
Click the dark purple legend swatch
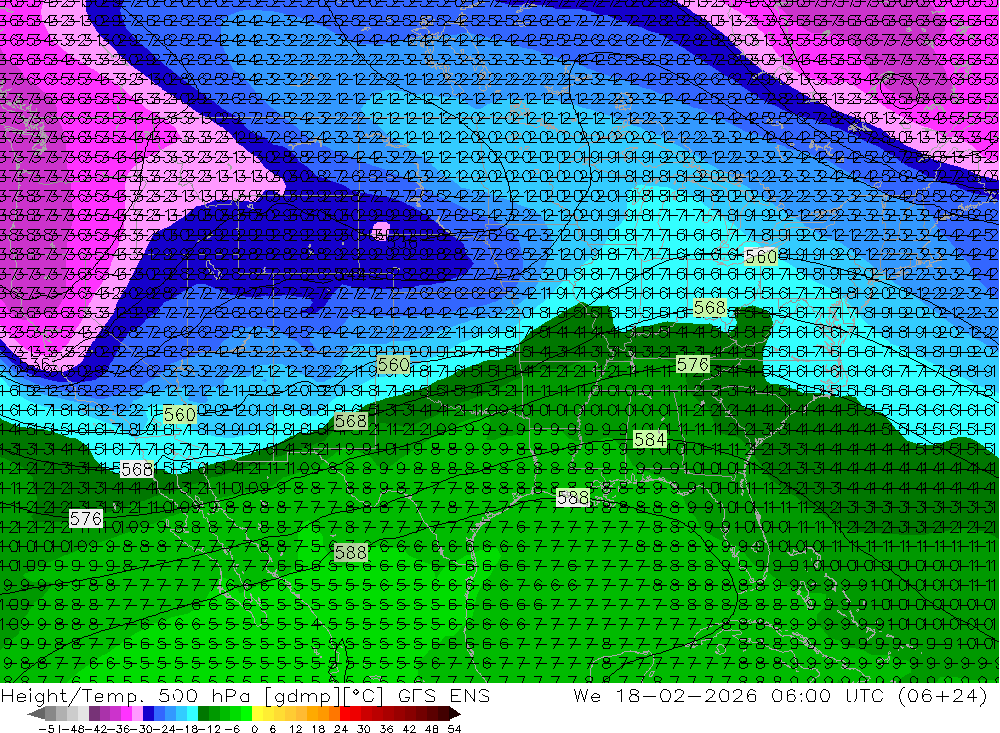pyautogui.click(x=94, y=714)
